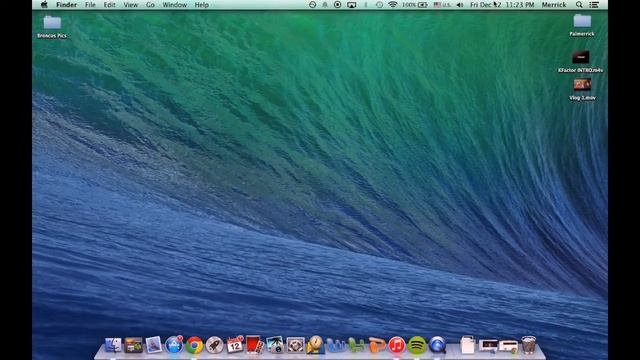Launch Microsoft Excel from the Dock
Viewport: 640px width, 360px height.
[x=356, y=345]
